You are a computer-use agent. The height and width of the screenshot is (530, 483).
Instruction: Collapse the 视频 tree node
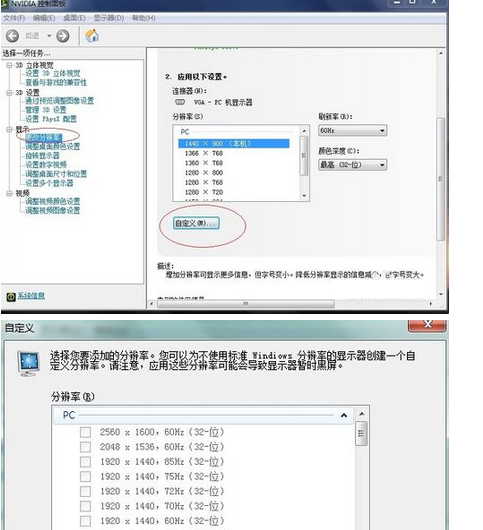(x=9, y=193)
